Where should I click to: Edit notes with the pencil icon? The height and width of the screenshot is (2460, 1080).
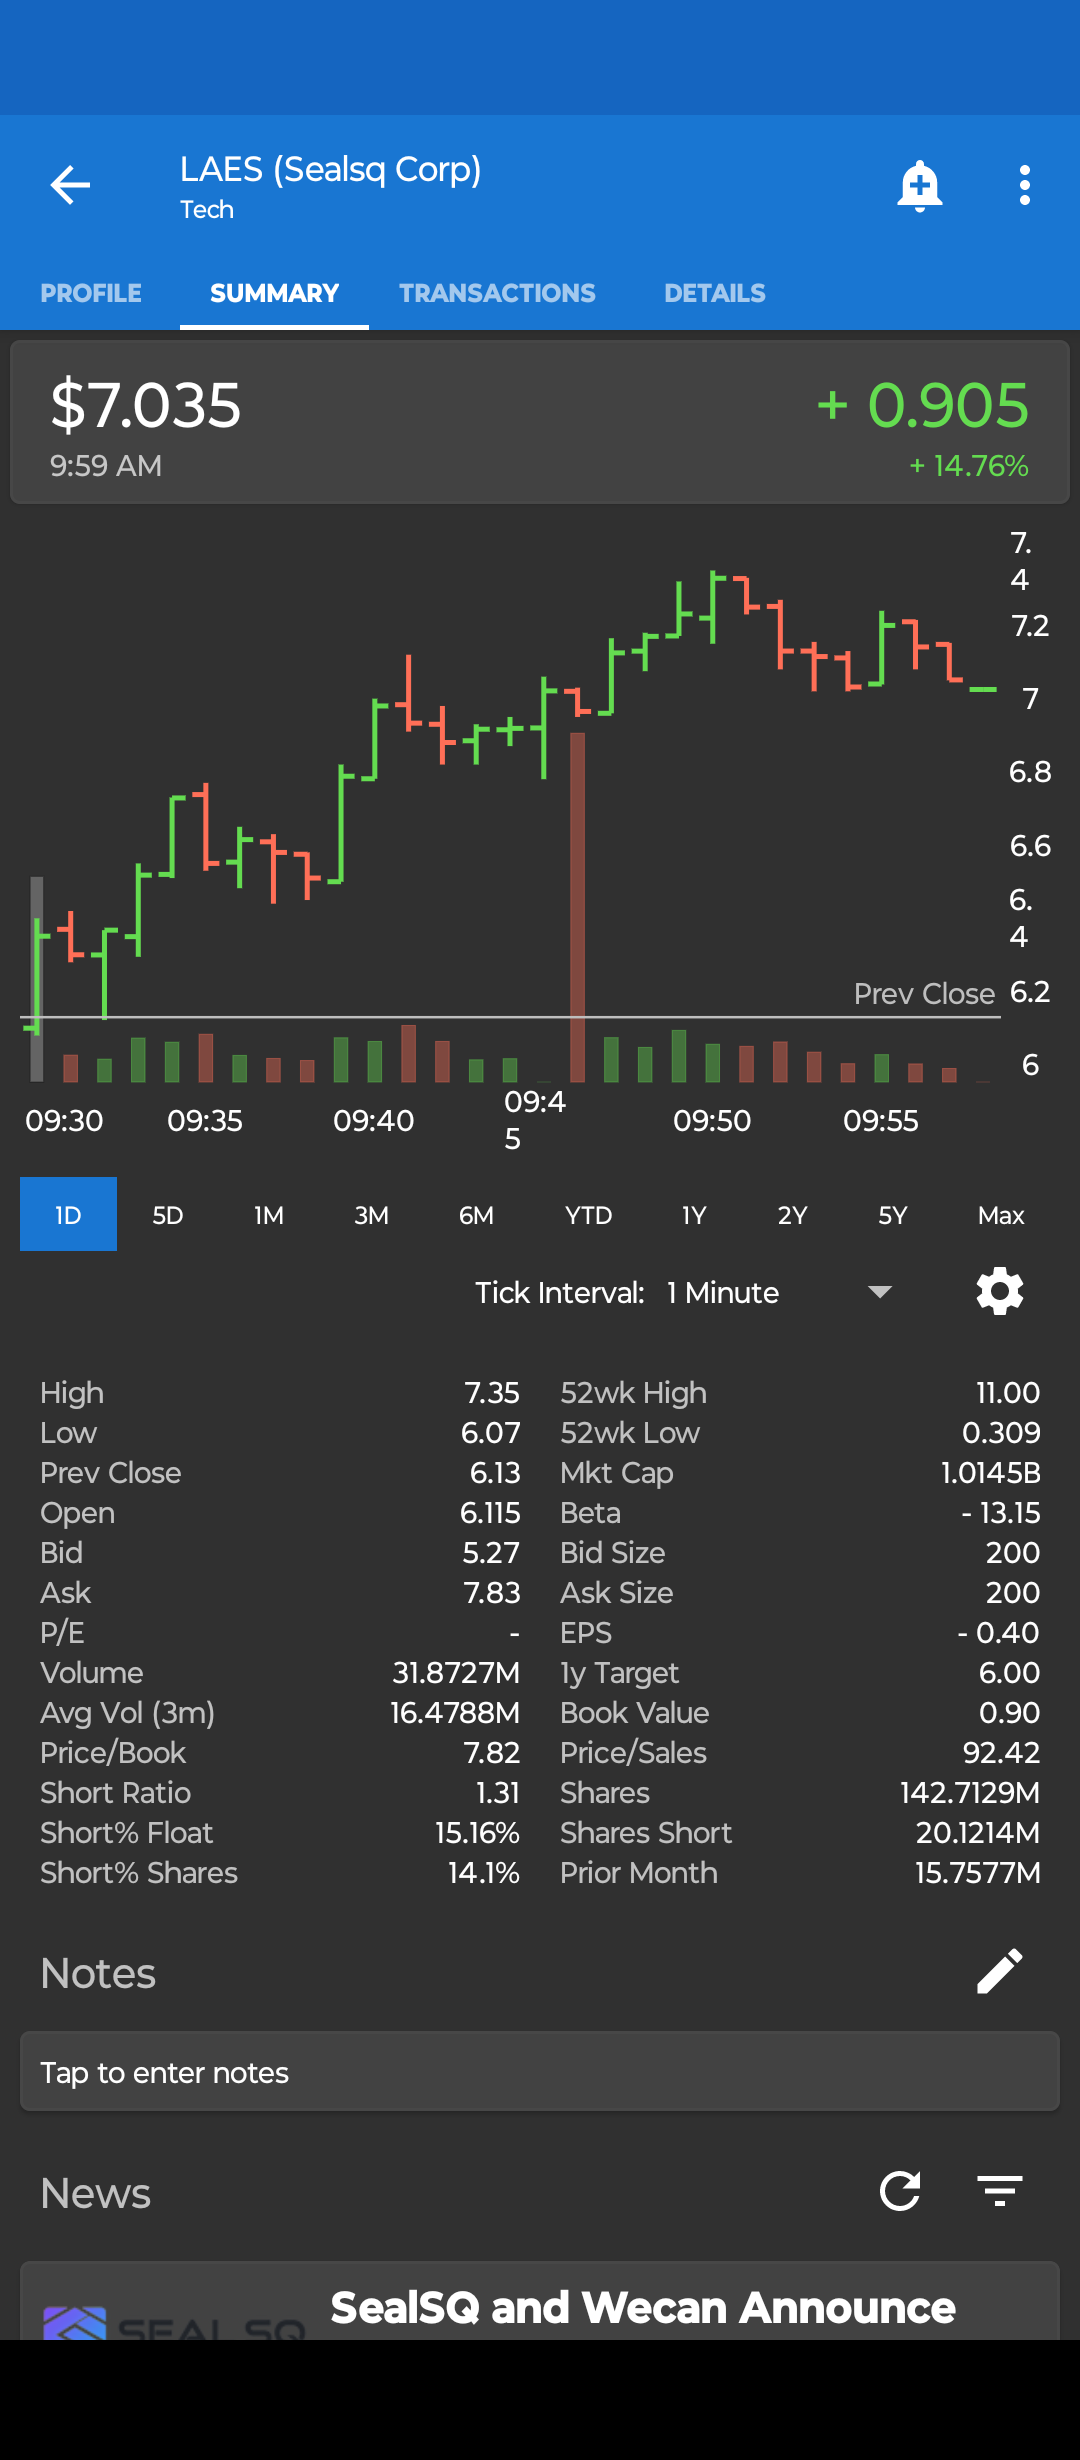(1000, 1972)
